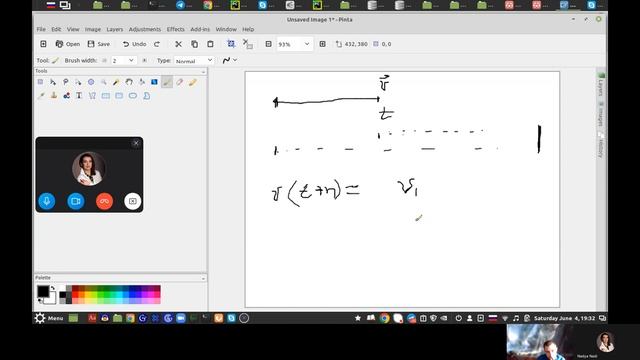This screenshot has width=640, height=360.
Task: Select the Ellipse Select tool
Action: pyautogui.click(x=91, y=82)
